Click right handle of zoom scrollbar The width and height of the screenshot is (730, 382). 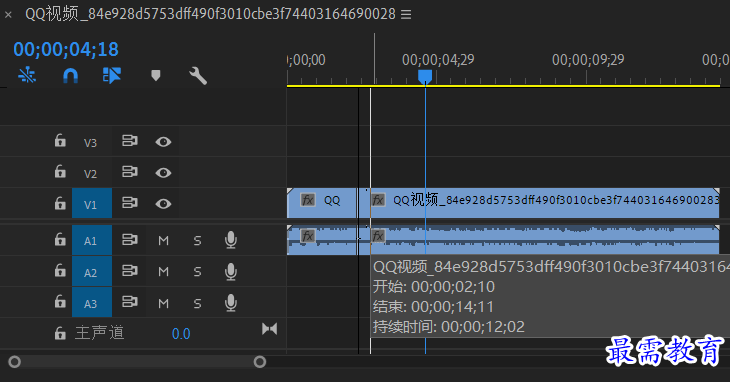260,362
